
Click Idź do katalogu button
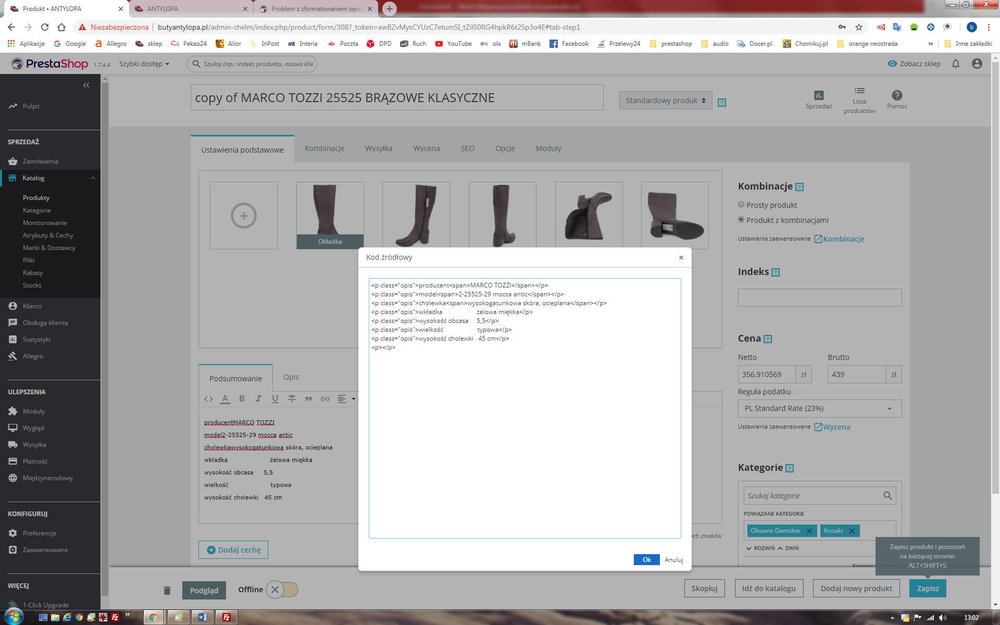(768, 589)
